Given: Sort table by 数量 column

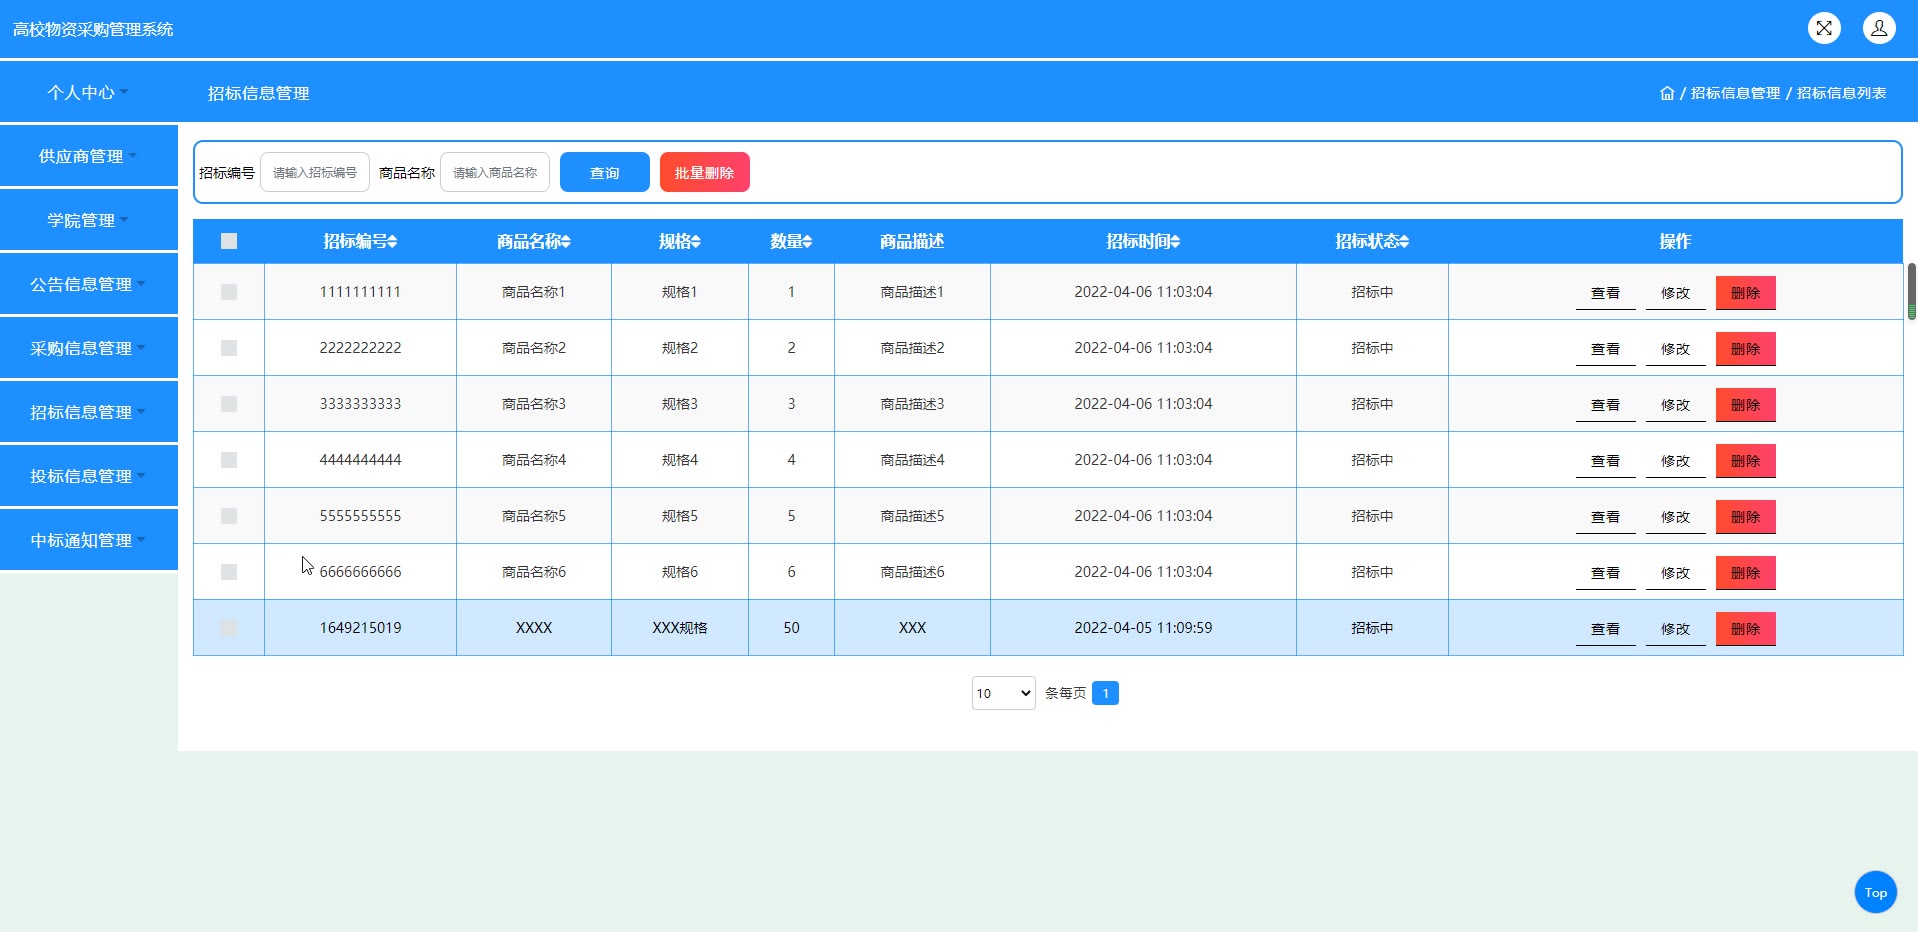Looking at the screenshot, I should [790, 242].
